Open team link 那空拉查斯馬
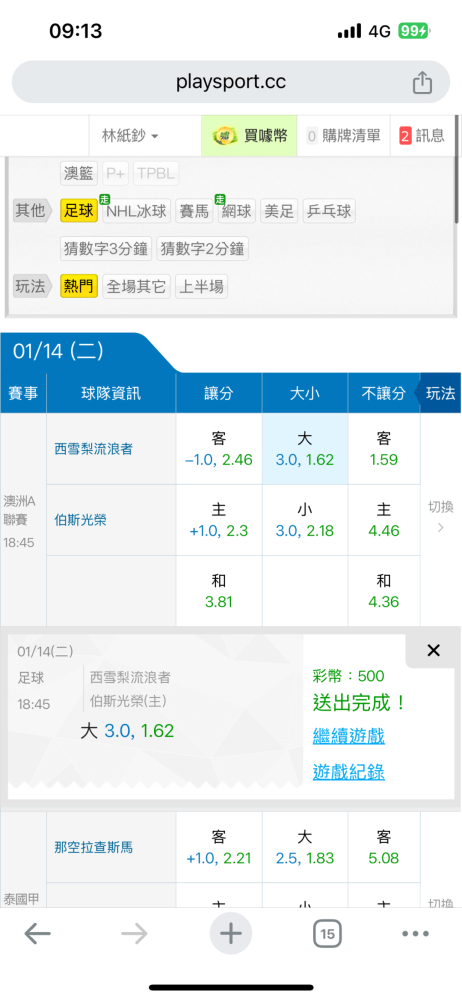The image size is (462, 1000). point(94,848)
